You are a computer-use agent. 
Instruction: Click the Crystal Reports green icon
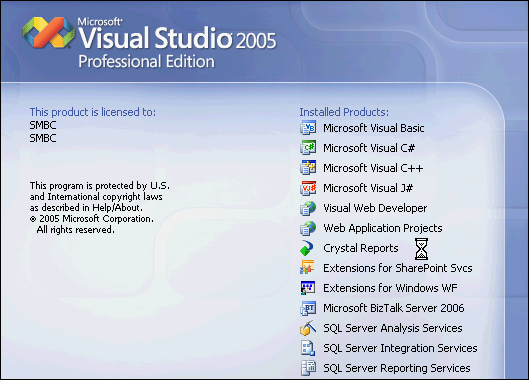(x=307, y=248)
